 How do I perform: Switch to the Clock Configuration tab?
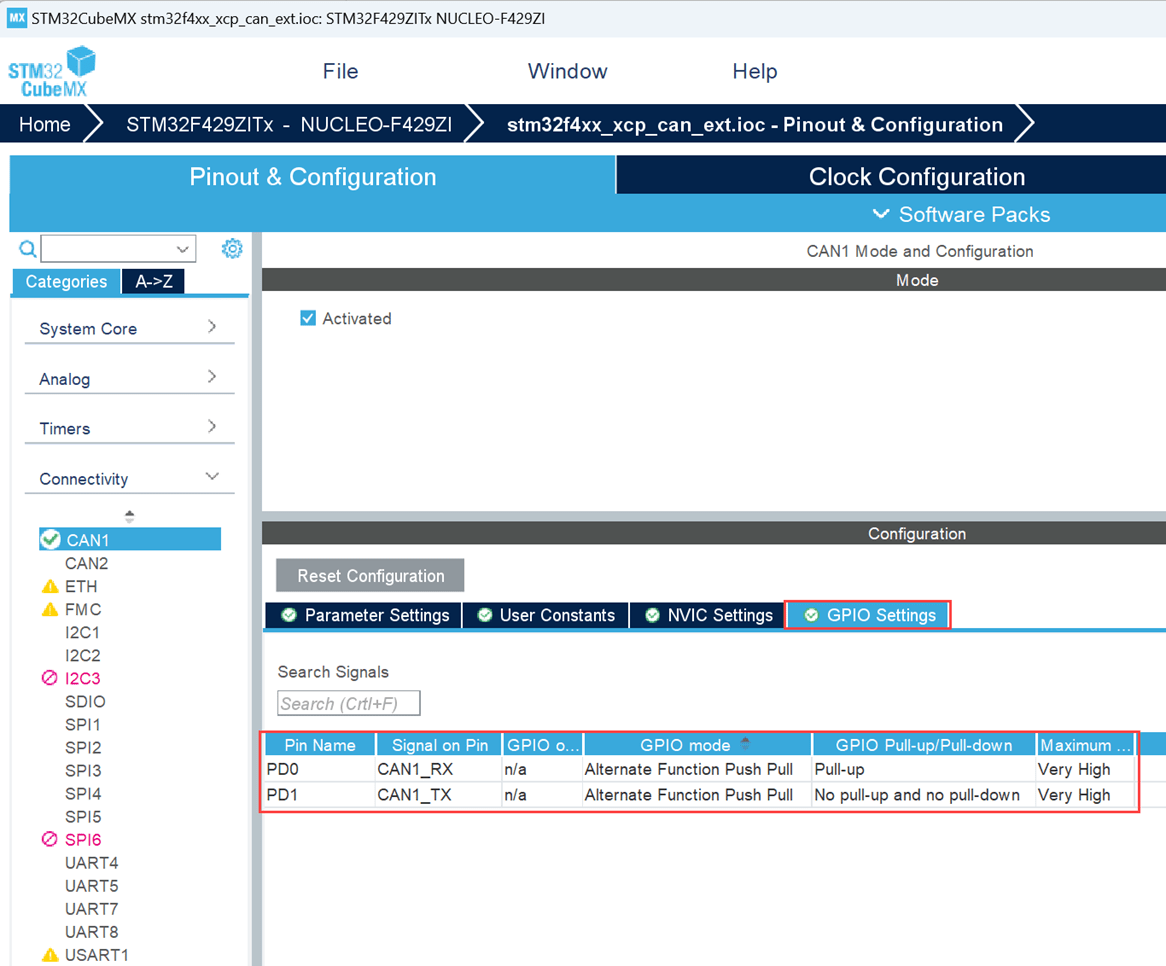pos(916,177)
